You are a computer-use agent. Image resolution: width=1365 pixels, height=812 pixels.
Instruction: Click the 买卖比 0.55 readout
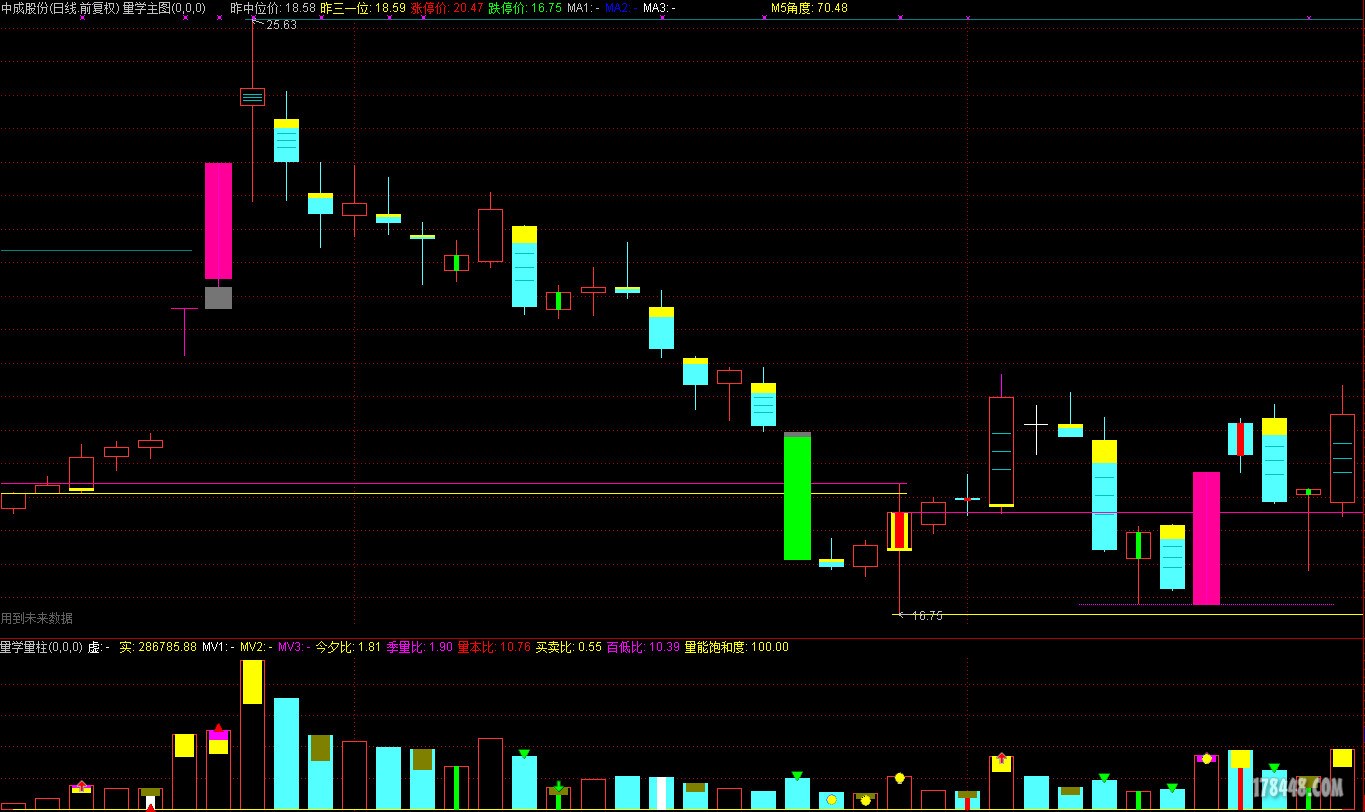click(x=568, y=648)
